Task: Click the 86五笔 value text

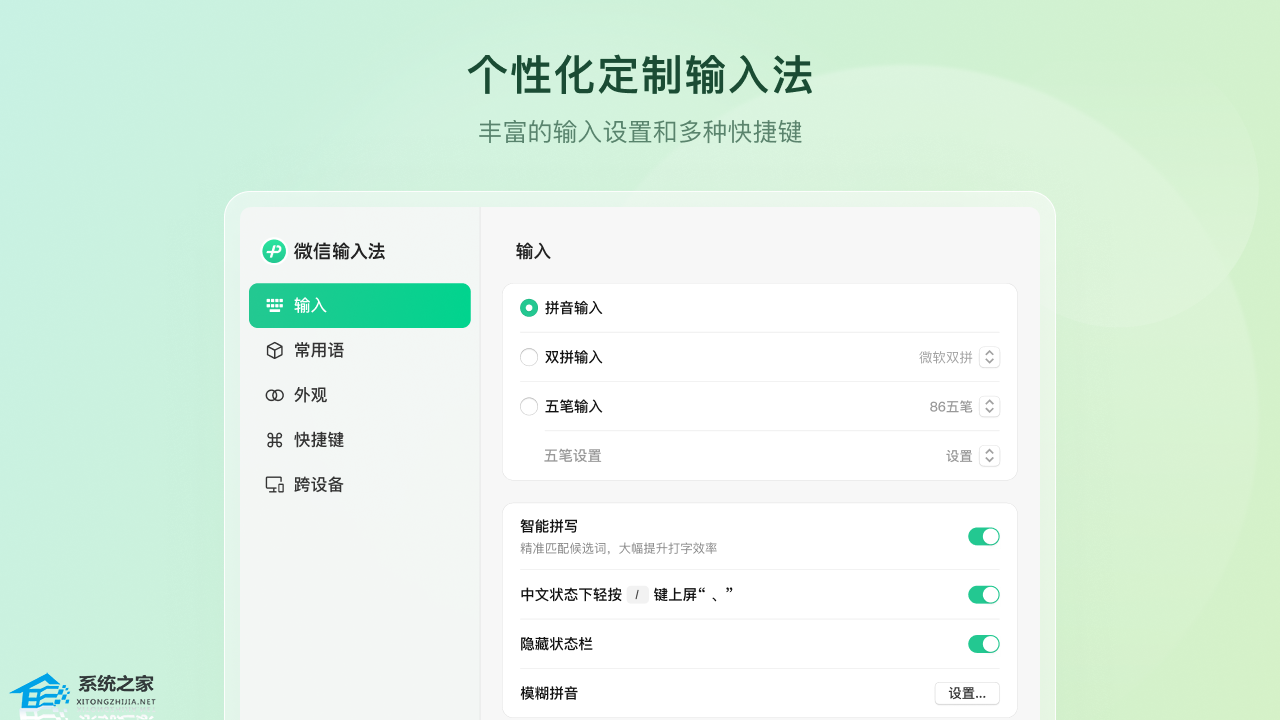Action: [x=951, y=406]
